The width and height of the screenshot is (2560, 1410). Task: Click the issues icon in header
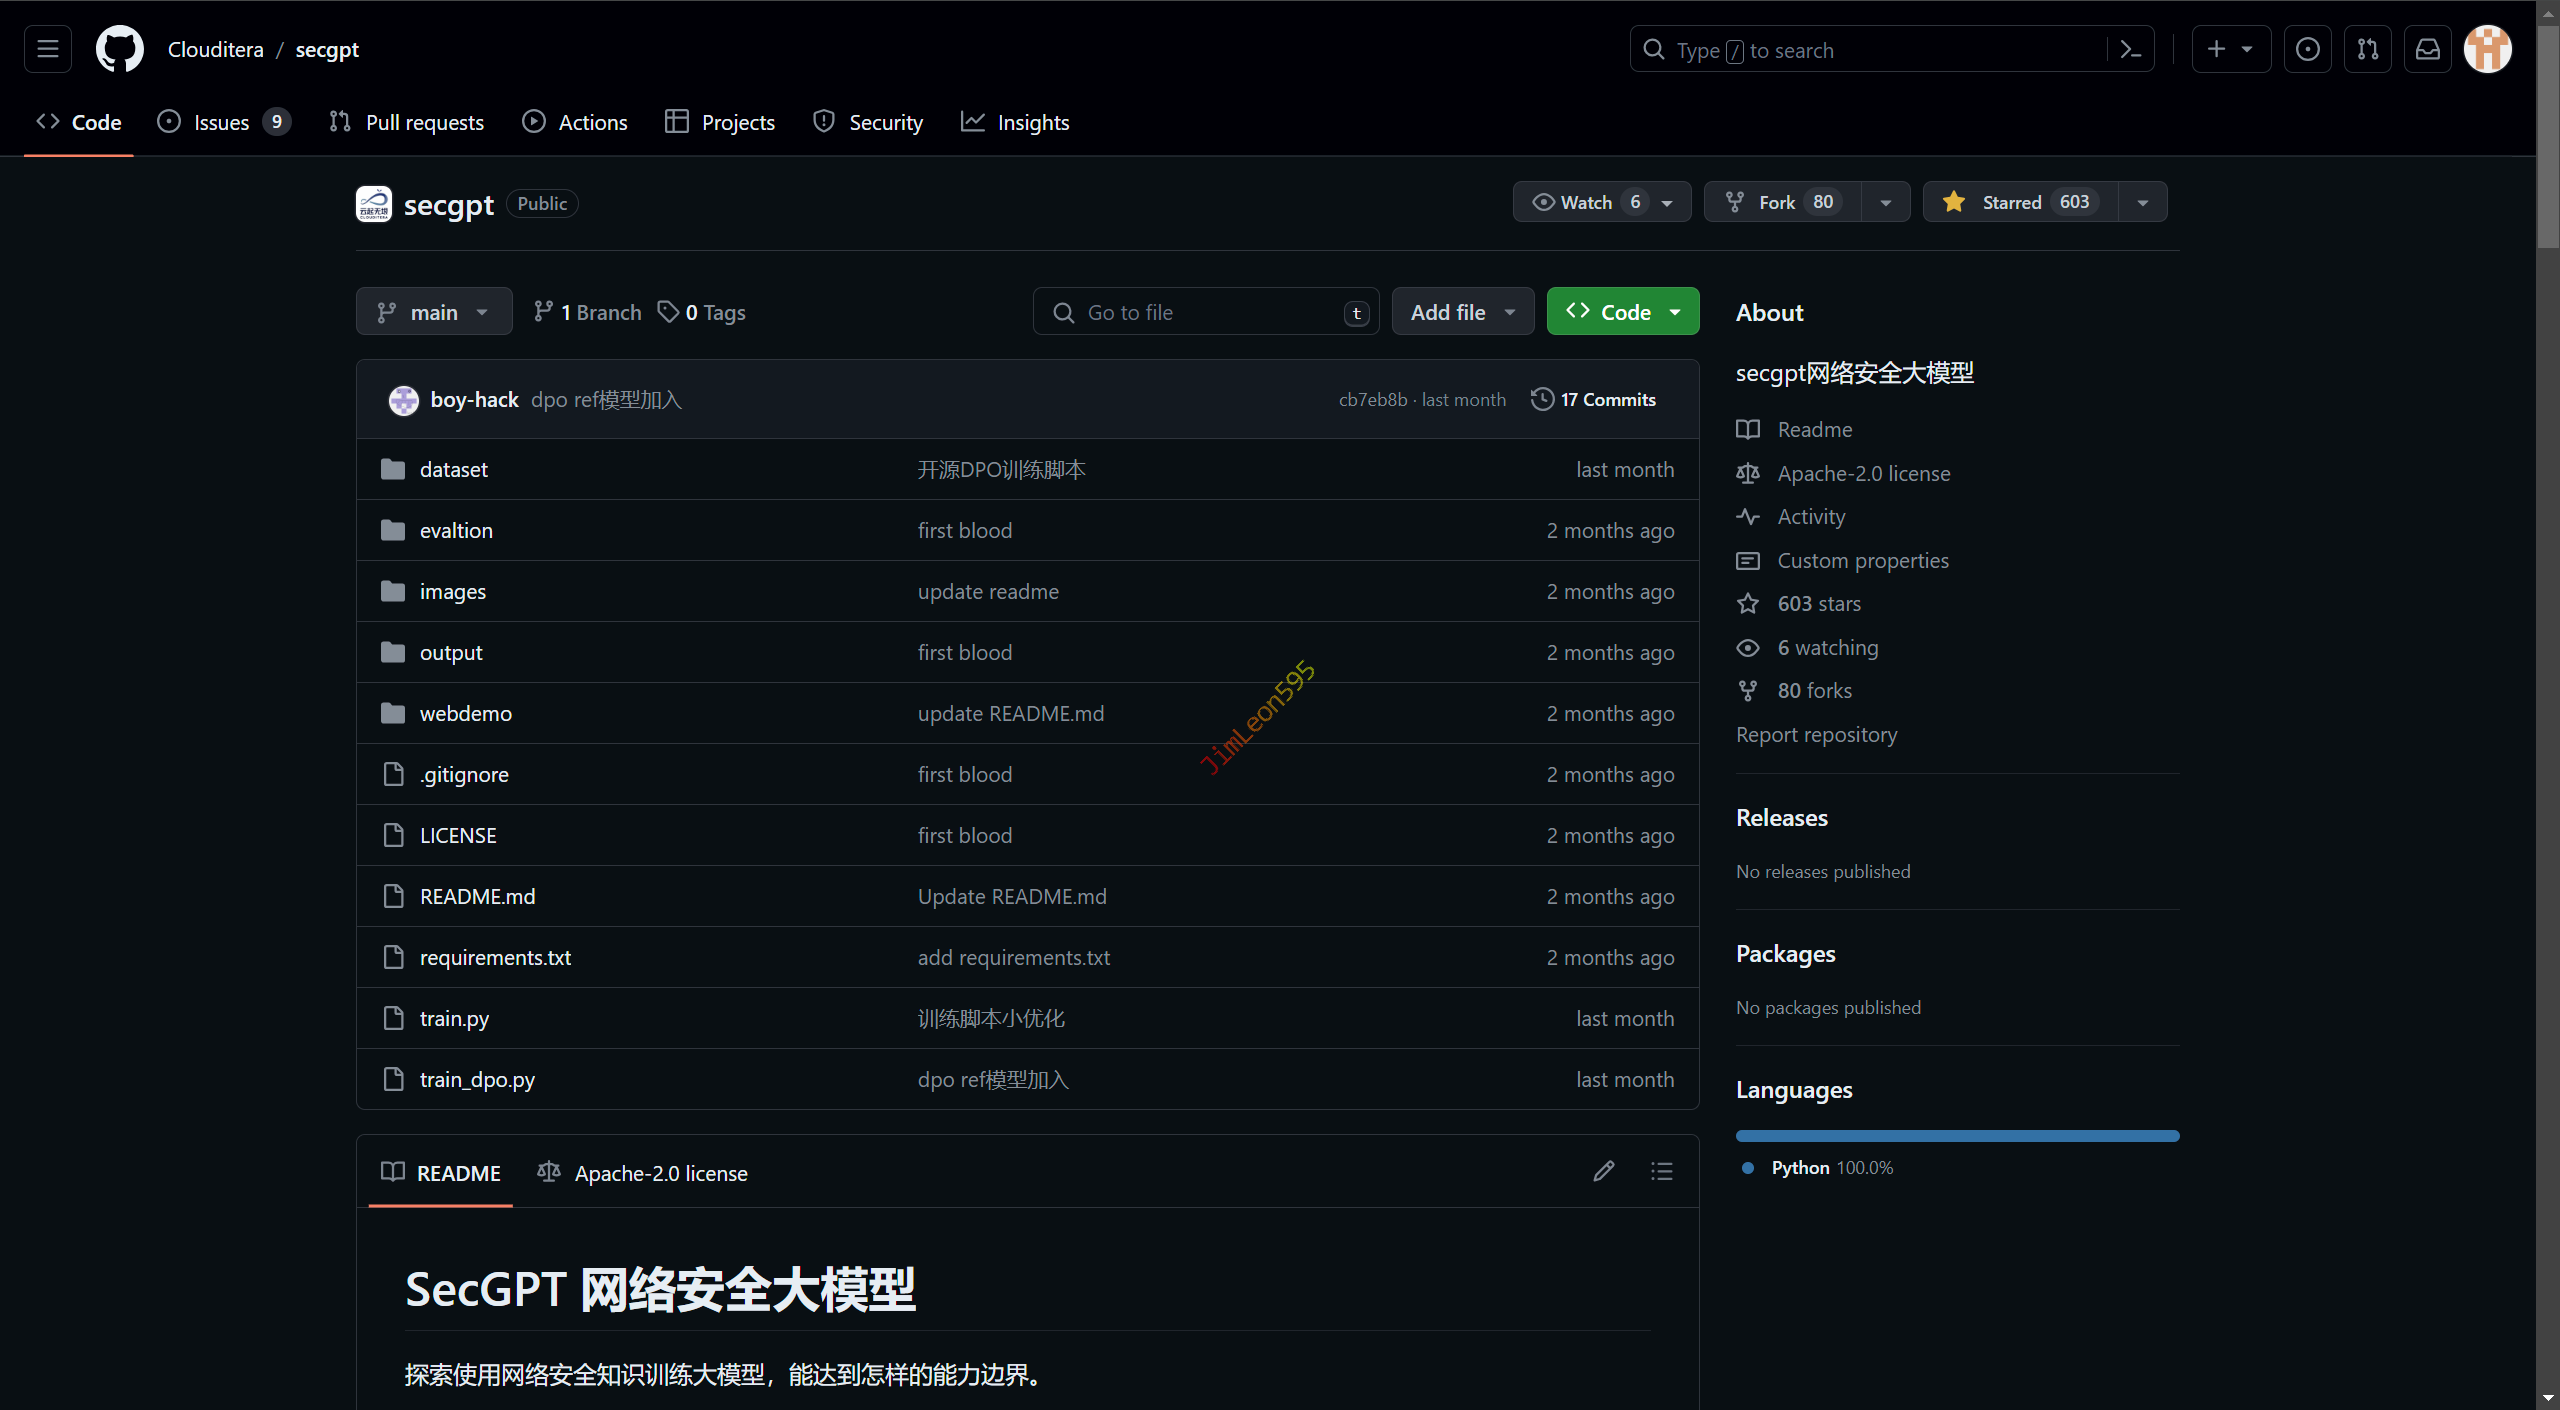[x=2308, y=49]
